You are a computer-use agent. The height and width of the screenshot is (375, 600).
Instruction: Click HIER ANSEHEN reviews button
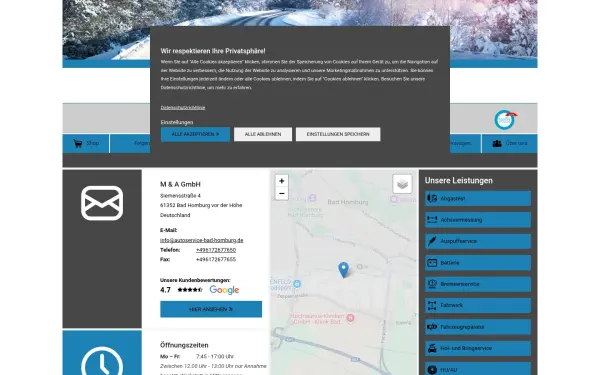[211, 309]
